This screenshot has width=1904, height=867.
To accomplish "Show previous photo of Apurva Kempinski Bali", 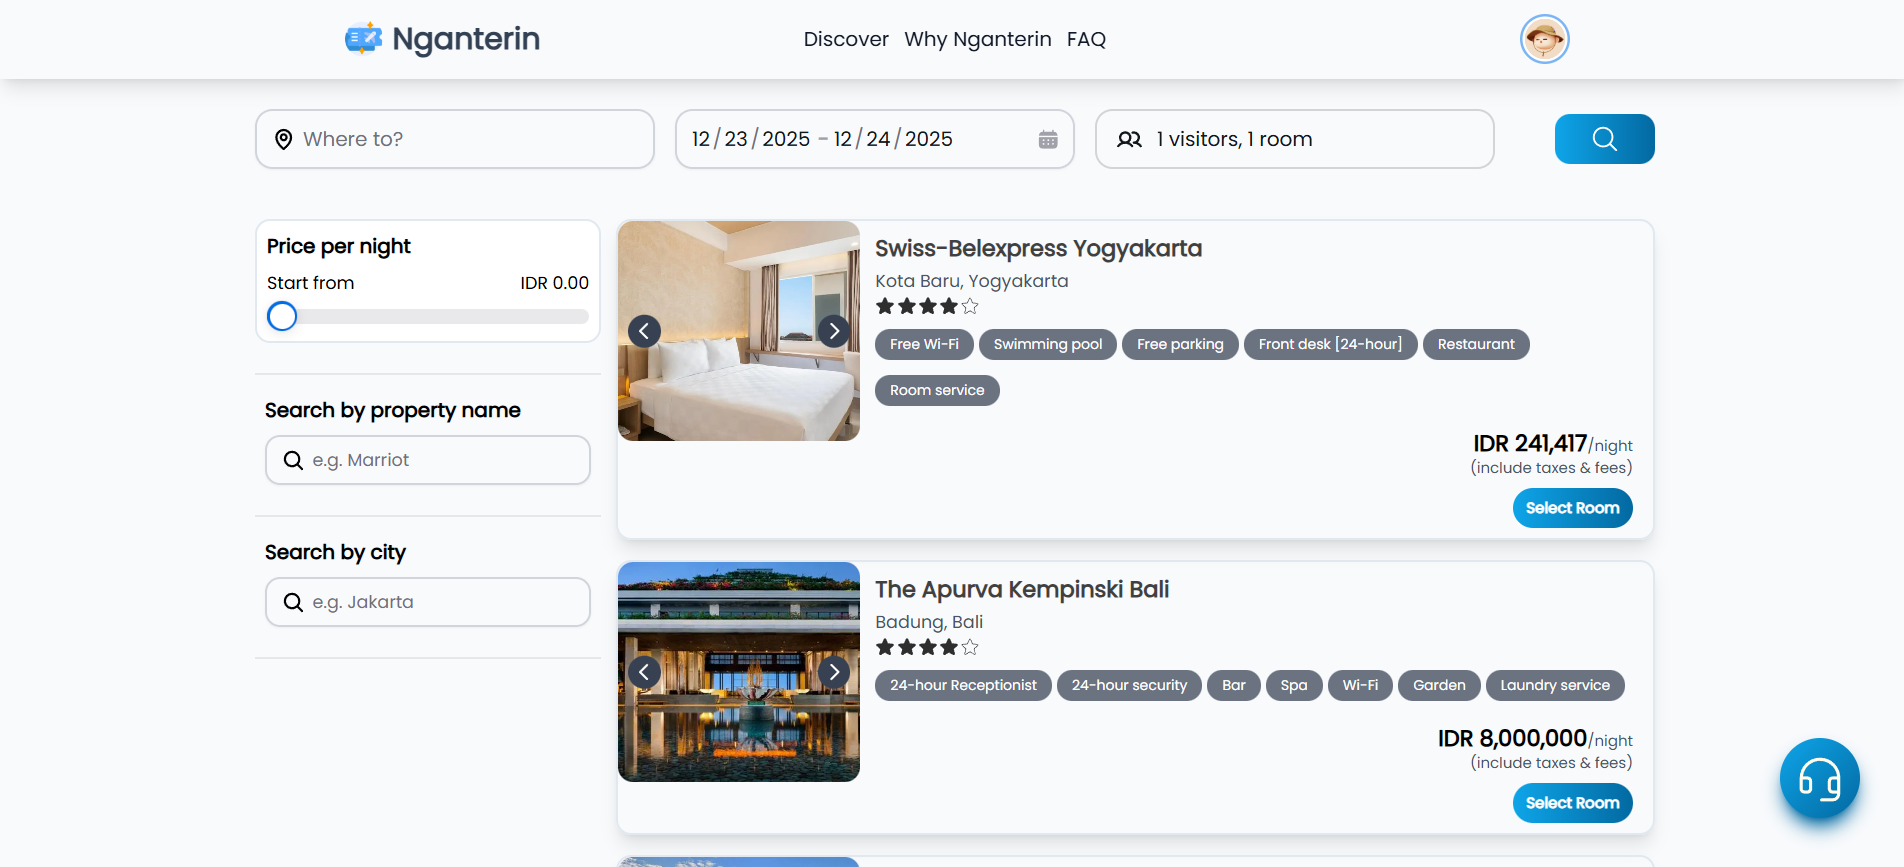I will [x=644, y=672].
